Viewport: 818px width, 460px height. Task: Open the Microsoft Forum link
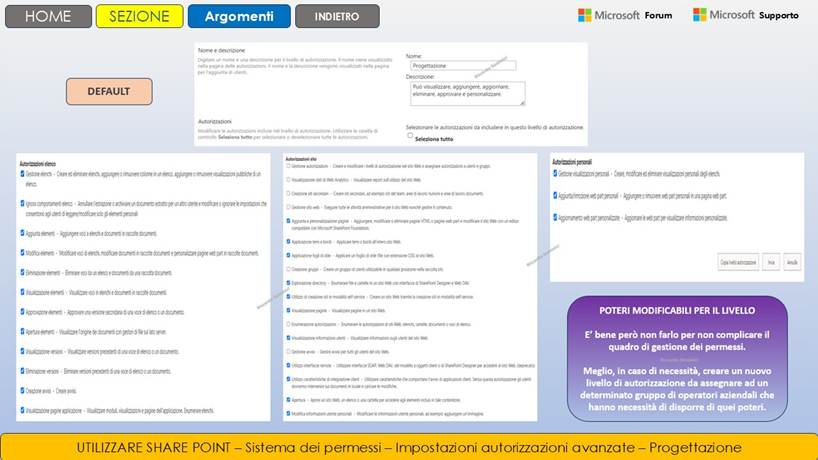coord(625,15)
